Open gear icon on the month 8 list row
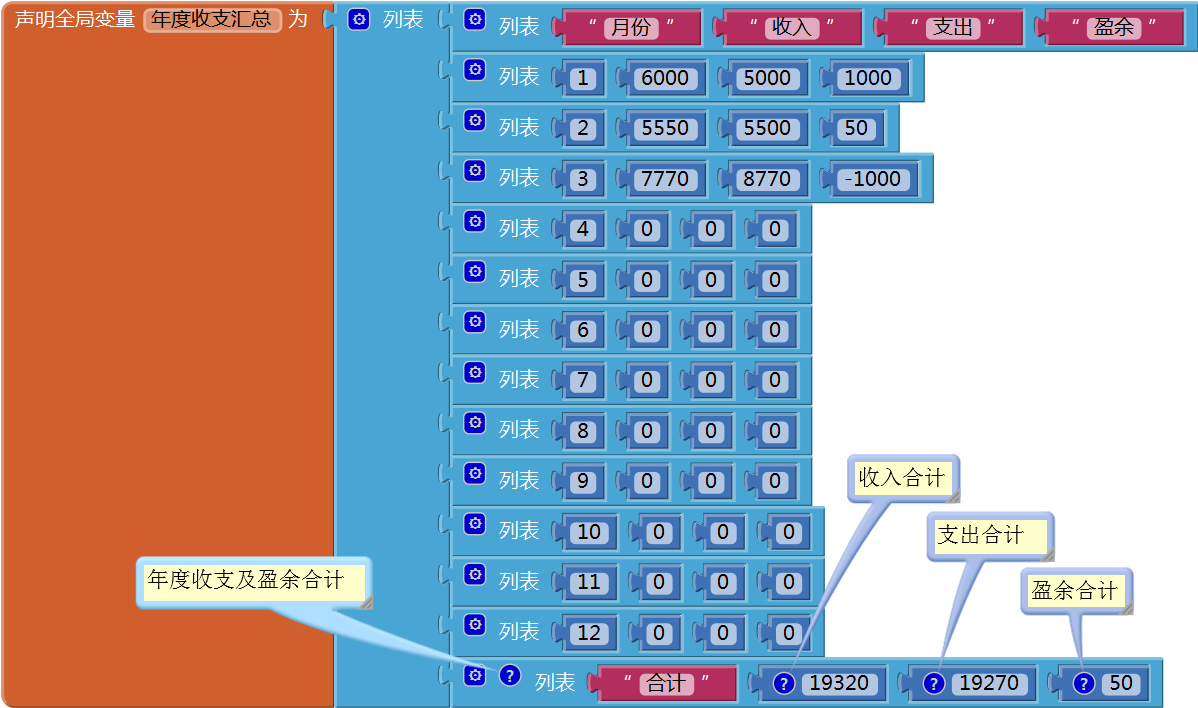 point(475,422)
